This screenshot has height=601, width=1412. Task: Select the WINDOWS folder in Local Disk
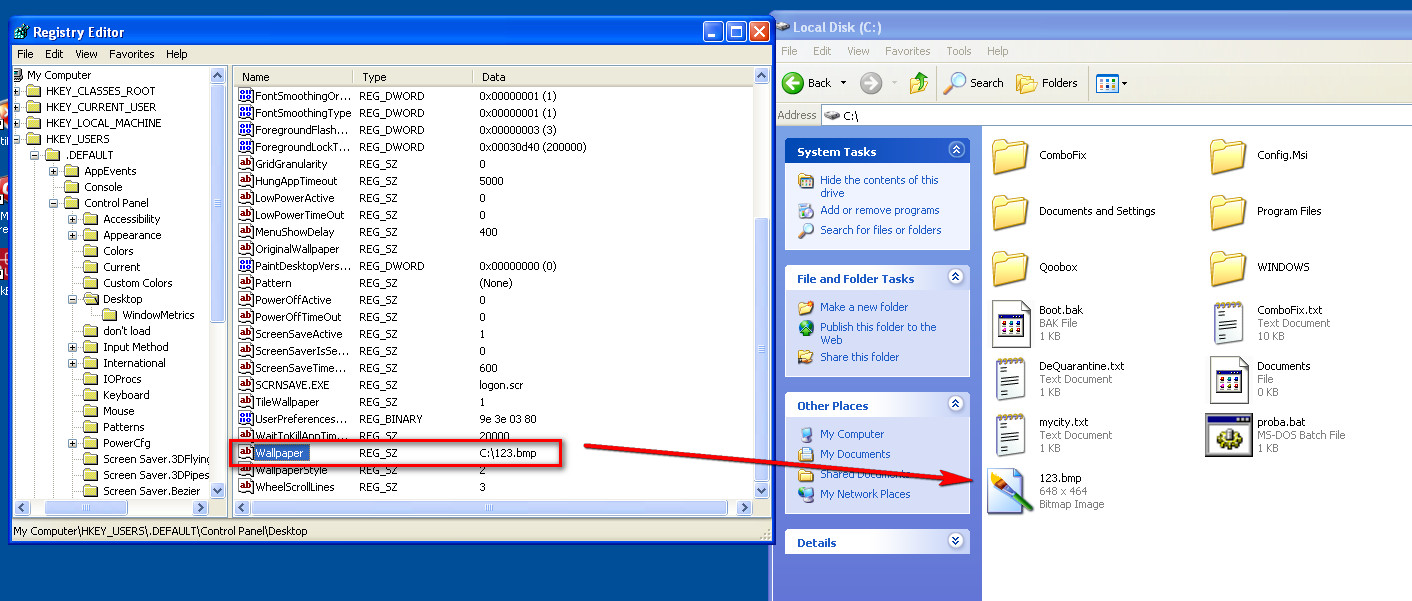[x=1260, y=267]
